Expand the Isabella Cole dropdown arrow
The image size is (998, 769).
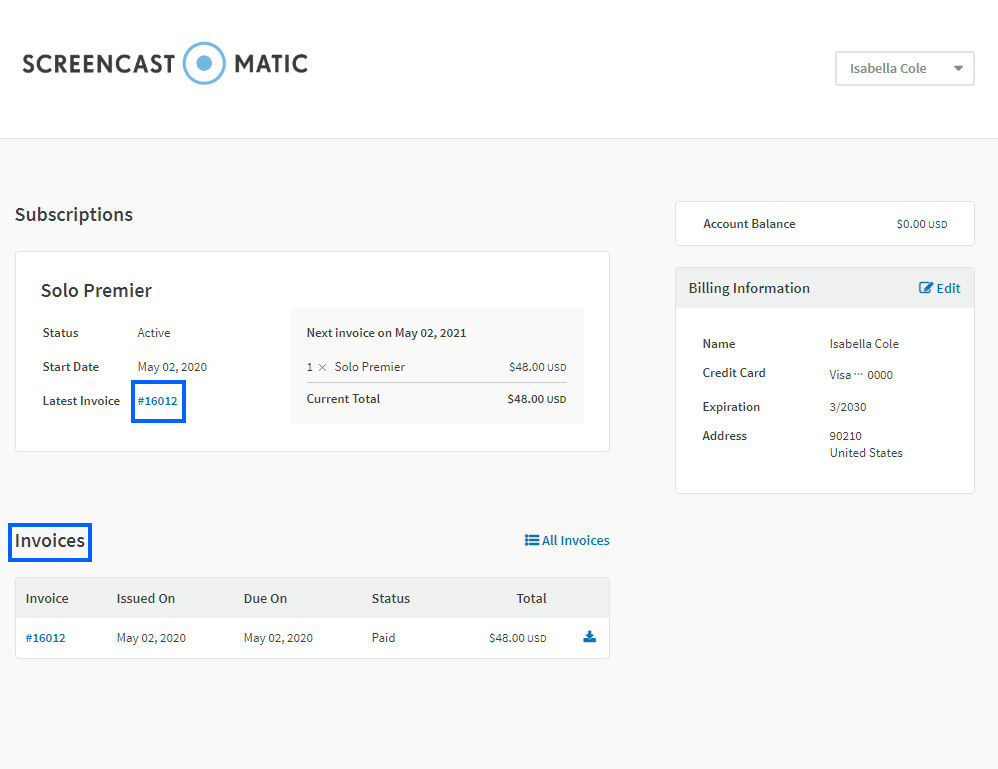coord(958,68)
